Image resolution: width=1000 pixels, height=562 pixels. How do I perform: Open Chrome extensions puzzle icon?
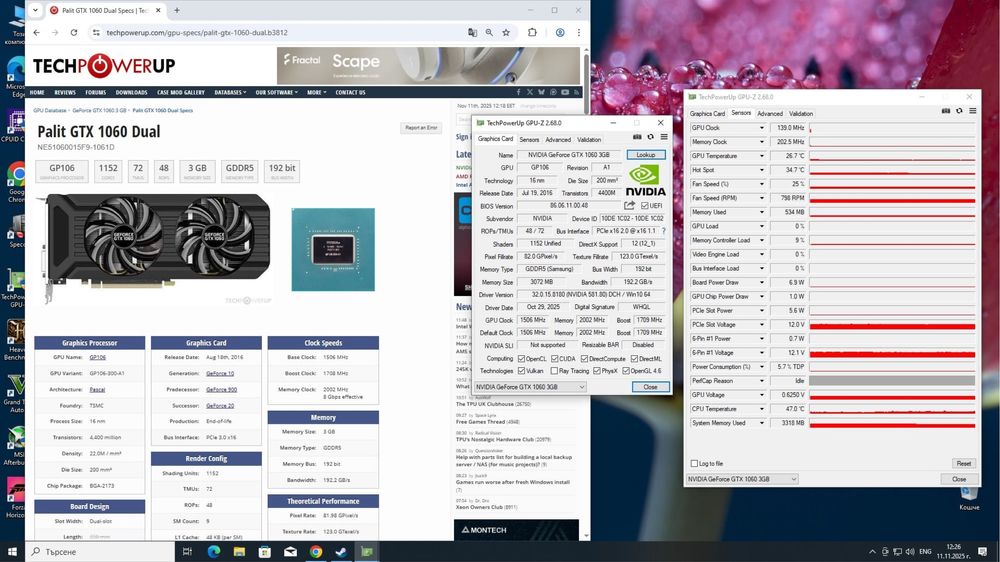(532, 33)
